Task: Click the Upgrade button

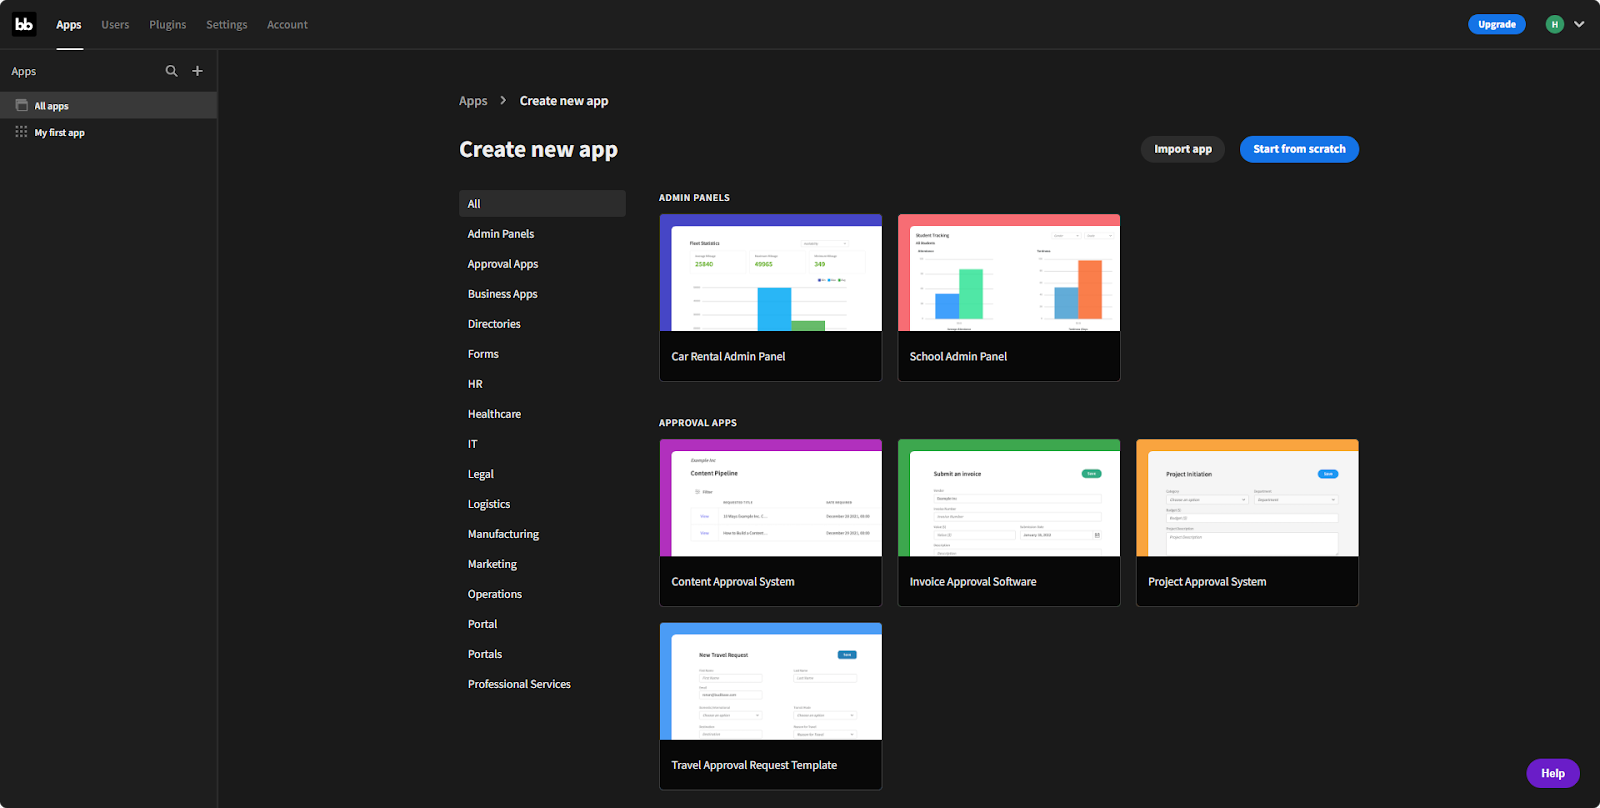Action: 1496,24
